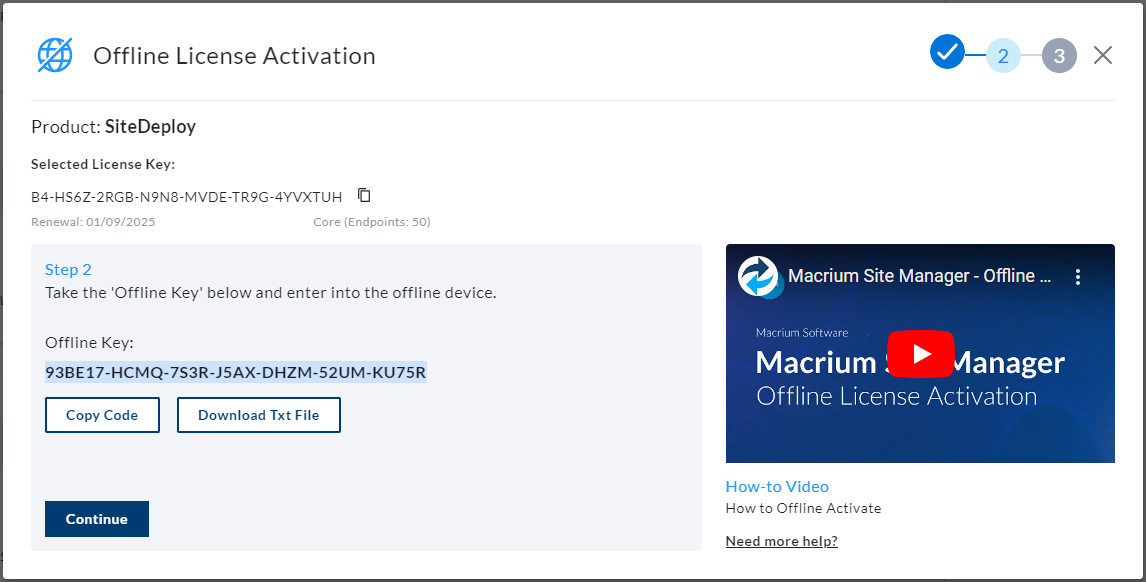
Task: Click the 'Offline License Activation' dialog title
Action: coord(234,56)
